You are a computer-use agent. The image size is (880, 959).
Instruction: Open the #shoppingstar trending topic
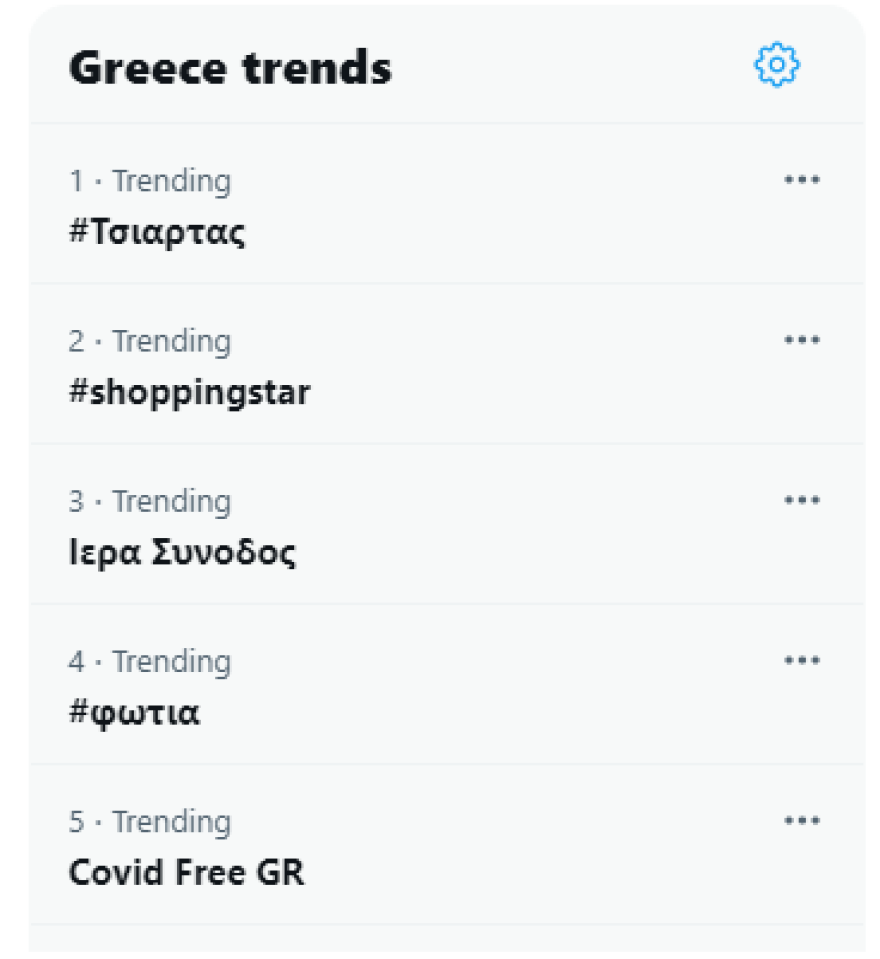[186, 391]
